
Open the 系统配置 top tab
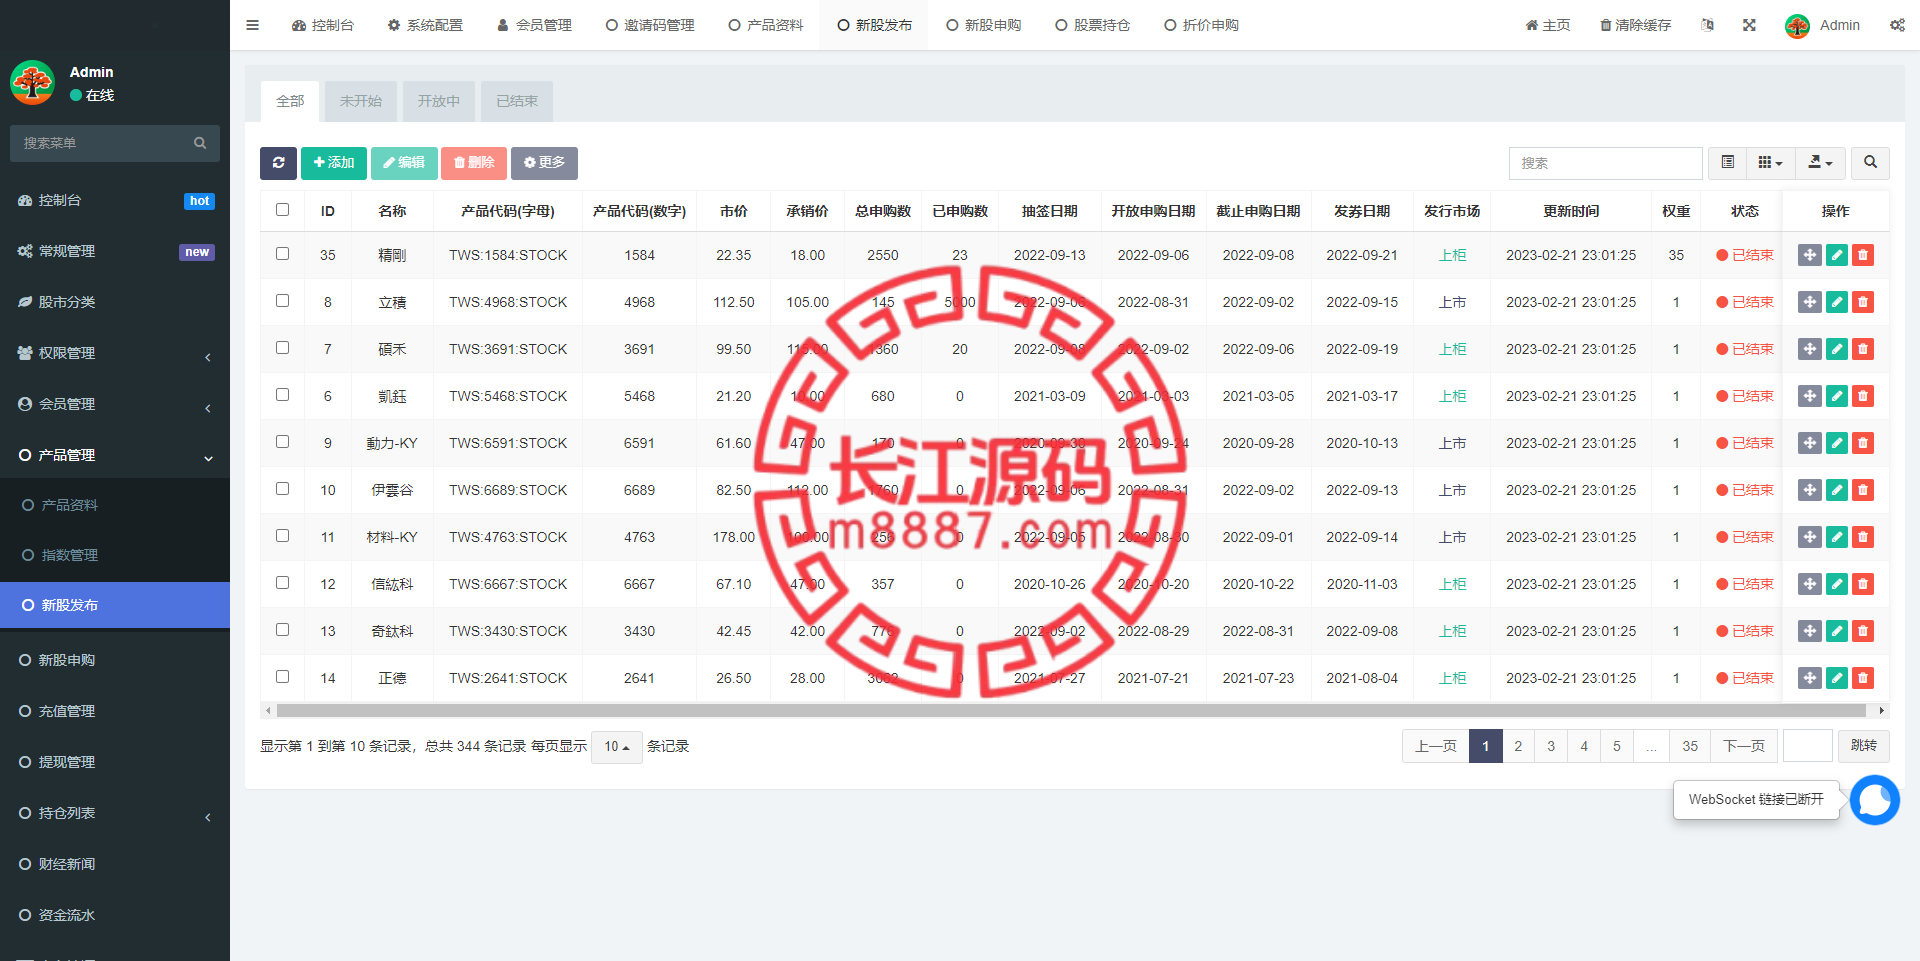(x=425, y=25)
